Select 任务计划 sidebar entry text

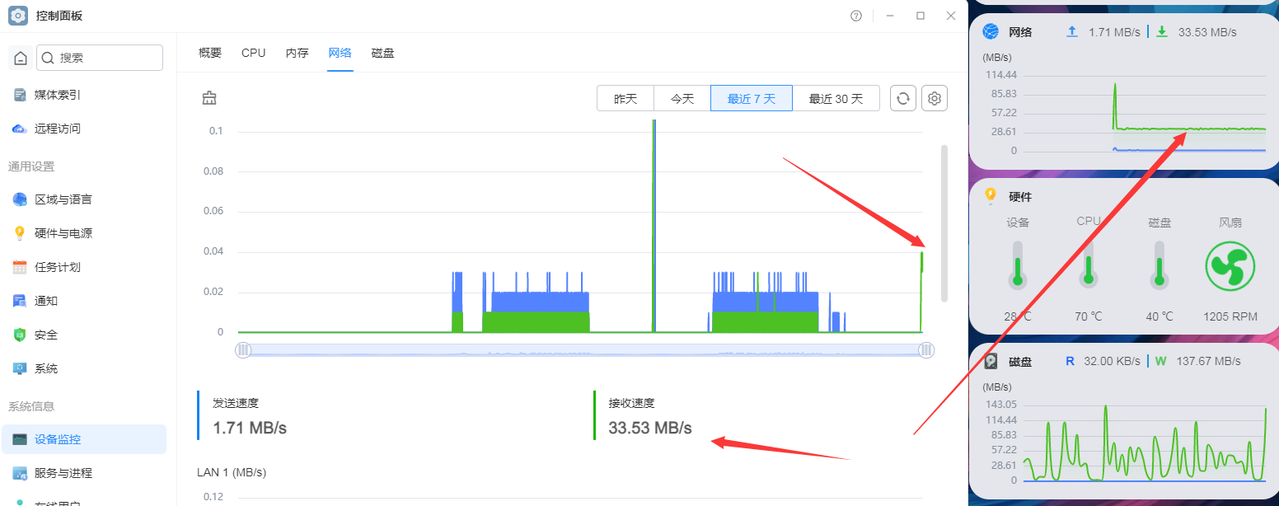click(x=57, y=268)
